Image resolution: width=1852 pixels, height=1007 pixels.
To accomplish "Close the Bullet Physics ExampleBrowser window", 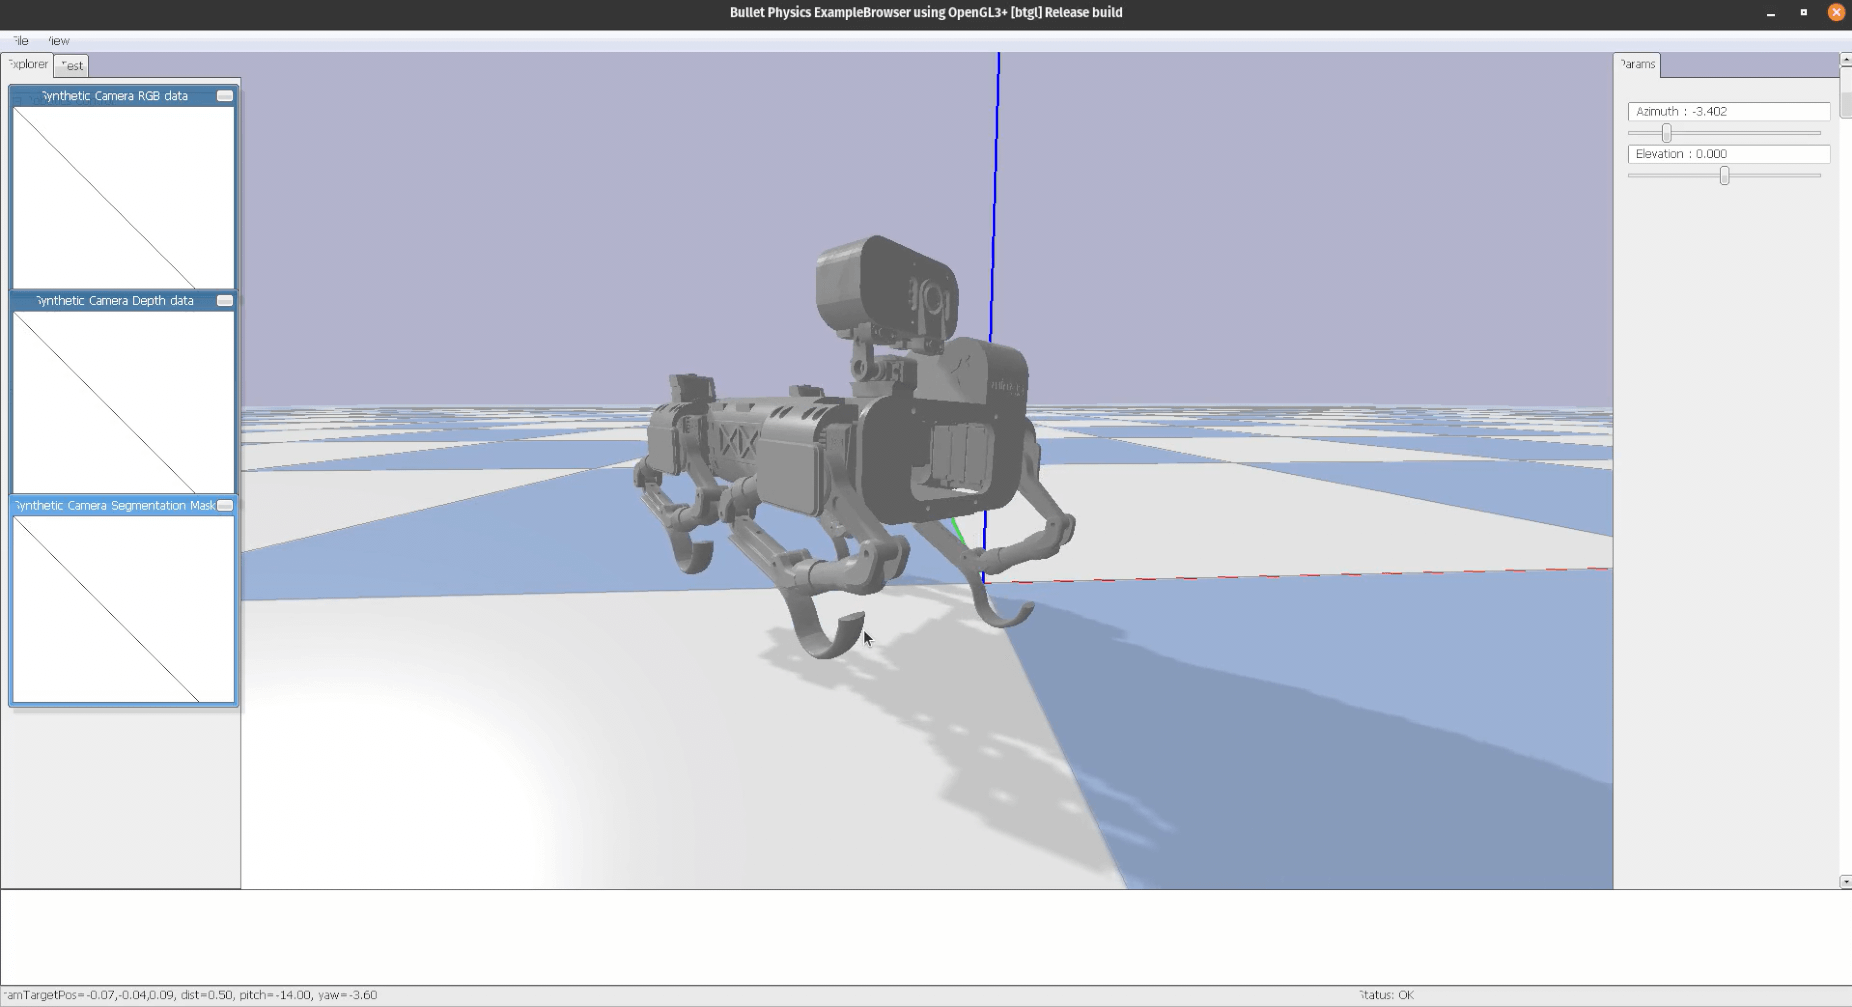I will [1836, 13].
